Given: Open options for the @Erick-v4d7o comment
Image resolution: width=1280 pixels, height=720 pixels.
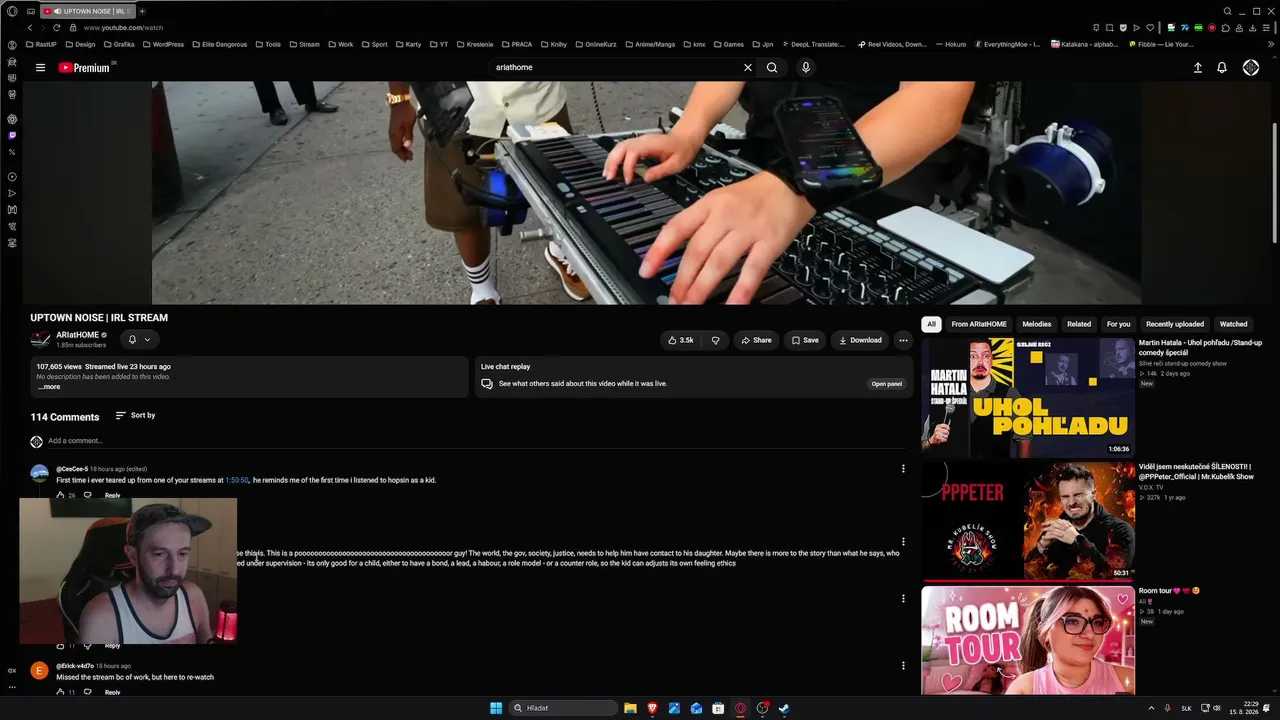Looking at the screenshot, I should point(903,665).
